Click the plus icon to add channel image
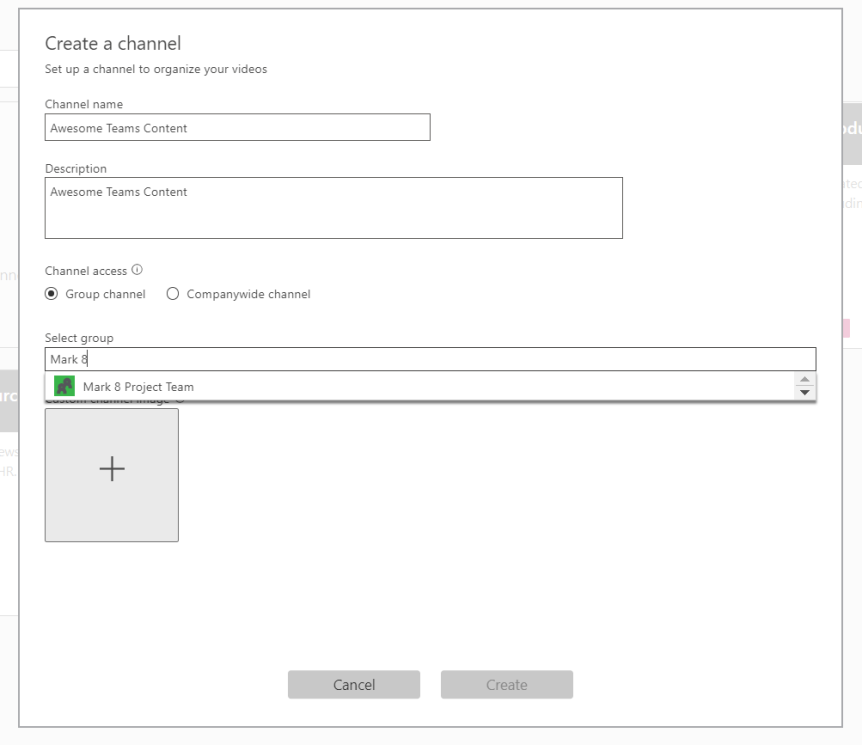Image resolution: width=862 pixels, height=745 pixels. (x=112, y=469)
